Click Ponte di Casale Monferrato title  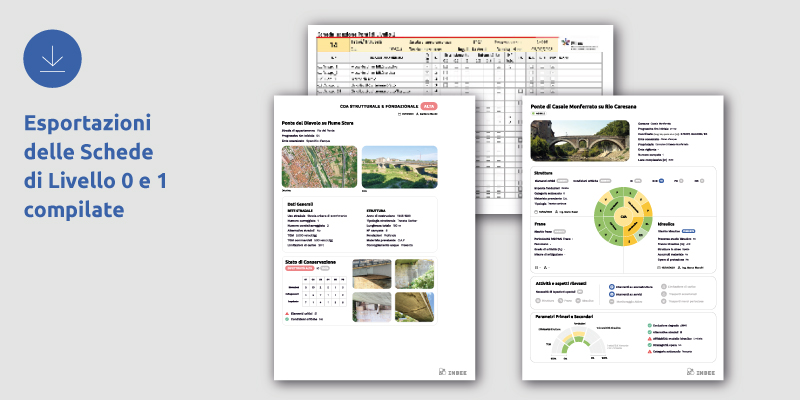point(582,106)
